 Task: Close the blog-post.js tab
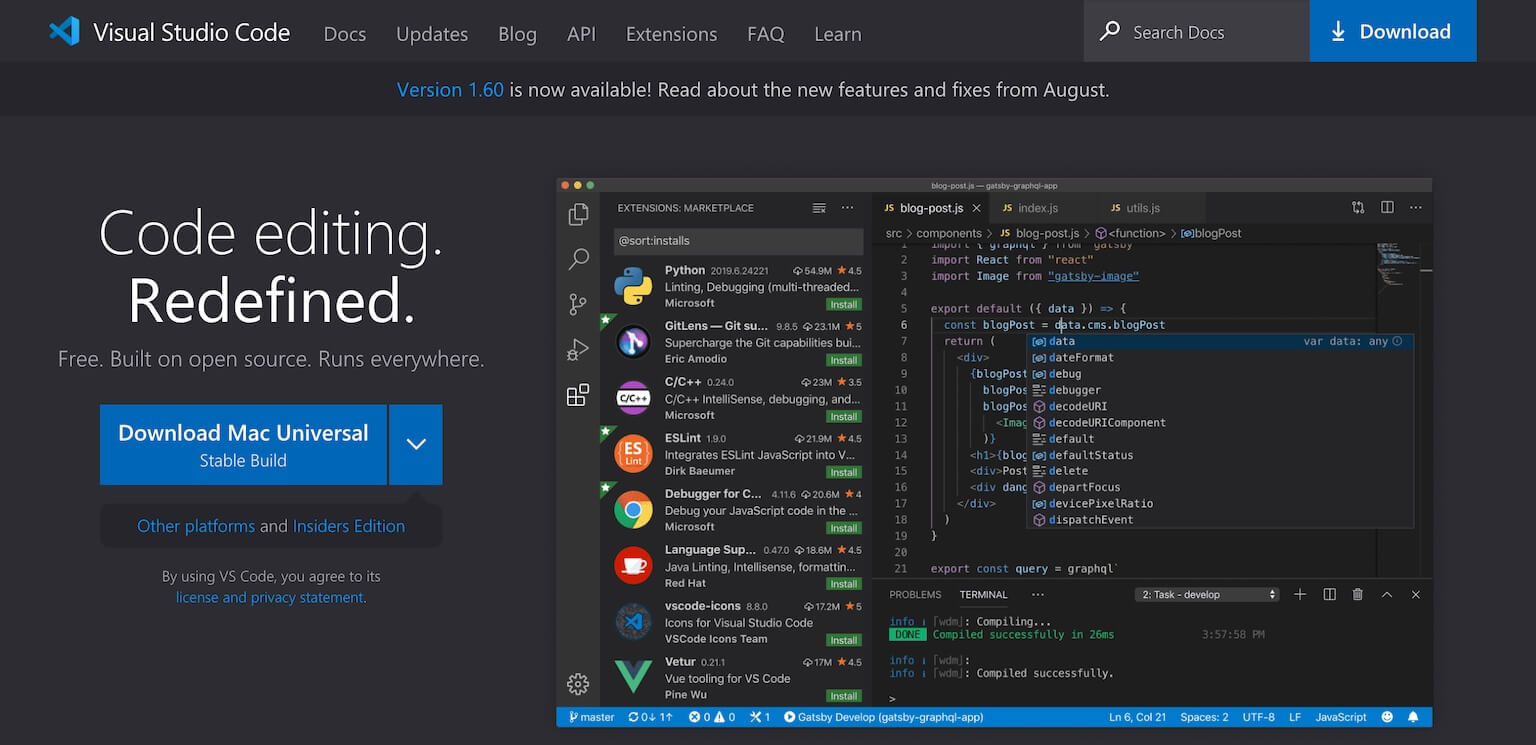977,208
